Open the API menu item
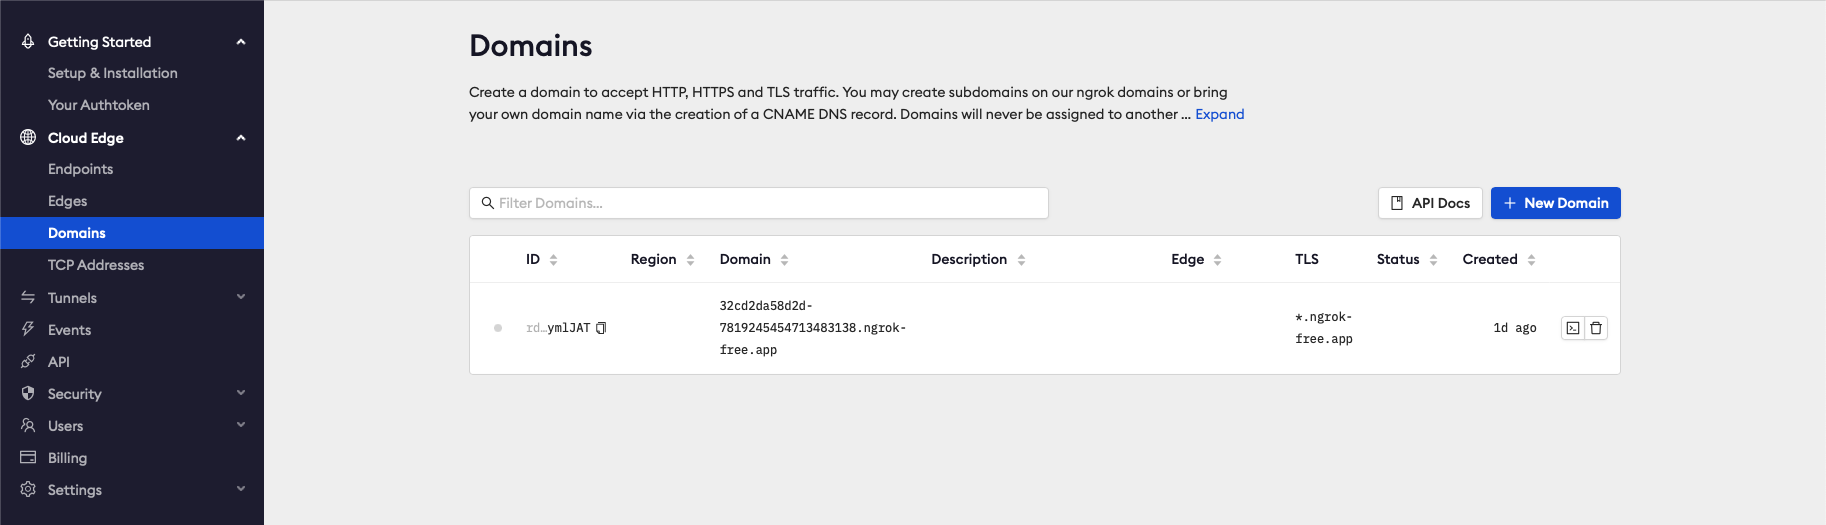This screenshot has width=1826, height=525. click(59, 362)
